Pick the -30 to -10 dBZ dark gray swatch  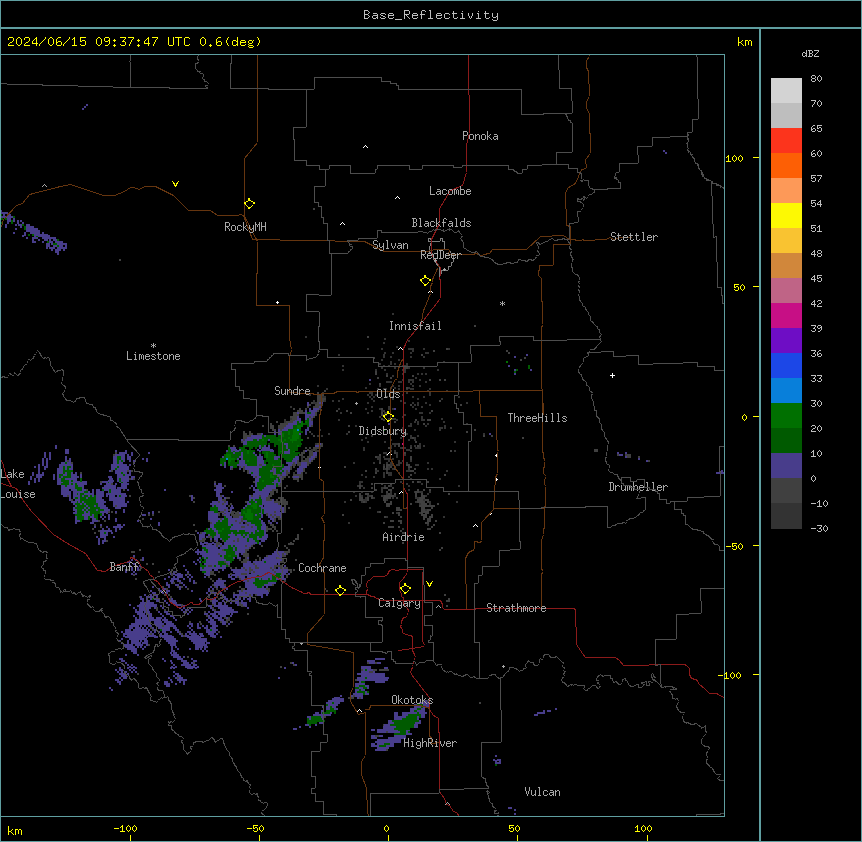(786, 516)
